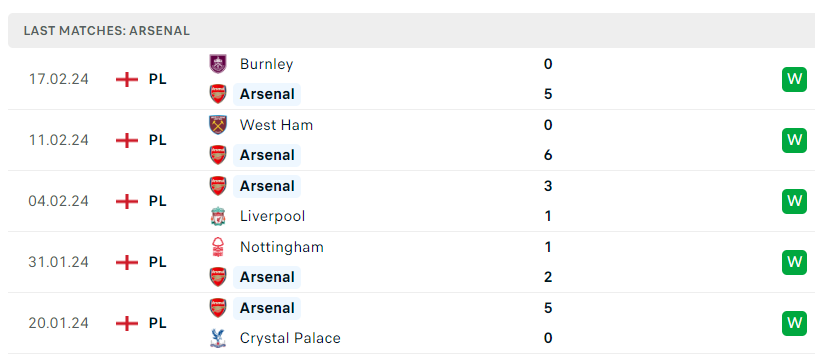Click the W badge for Burnley match
Viewport: 815px width, 360px height.
pyautogui.click(x=794, y=79)
